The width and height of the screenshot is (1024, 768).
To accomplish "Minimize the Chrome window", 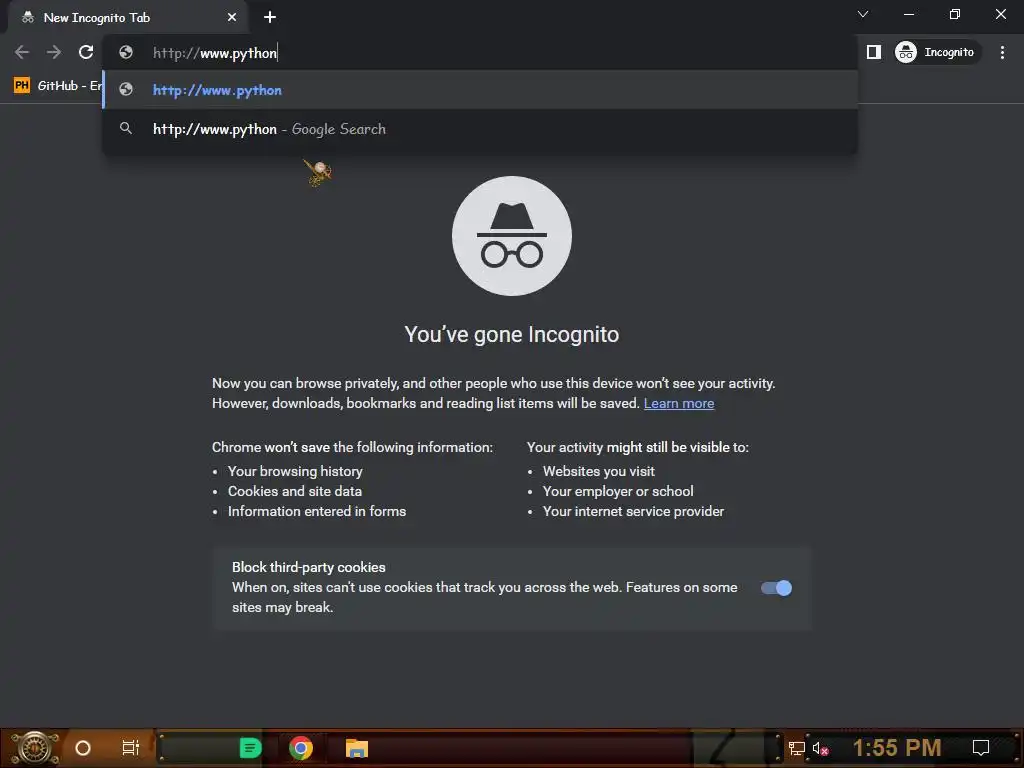I will [908, 14].
